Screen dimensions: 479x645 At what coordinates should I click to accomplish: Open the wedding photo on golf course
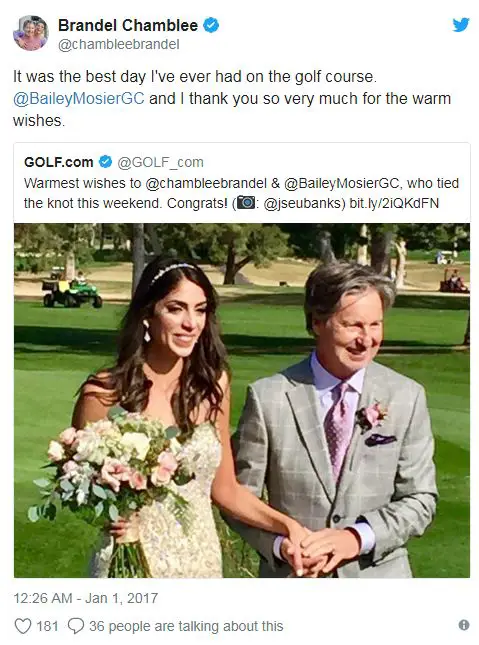point(242,401)
